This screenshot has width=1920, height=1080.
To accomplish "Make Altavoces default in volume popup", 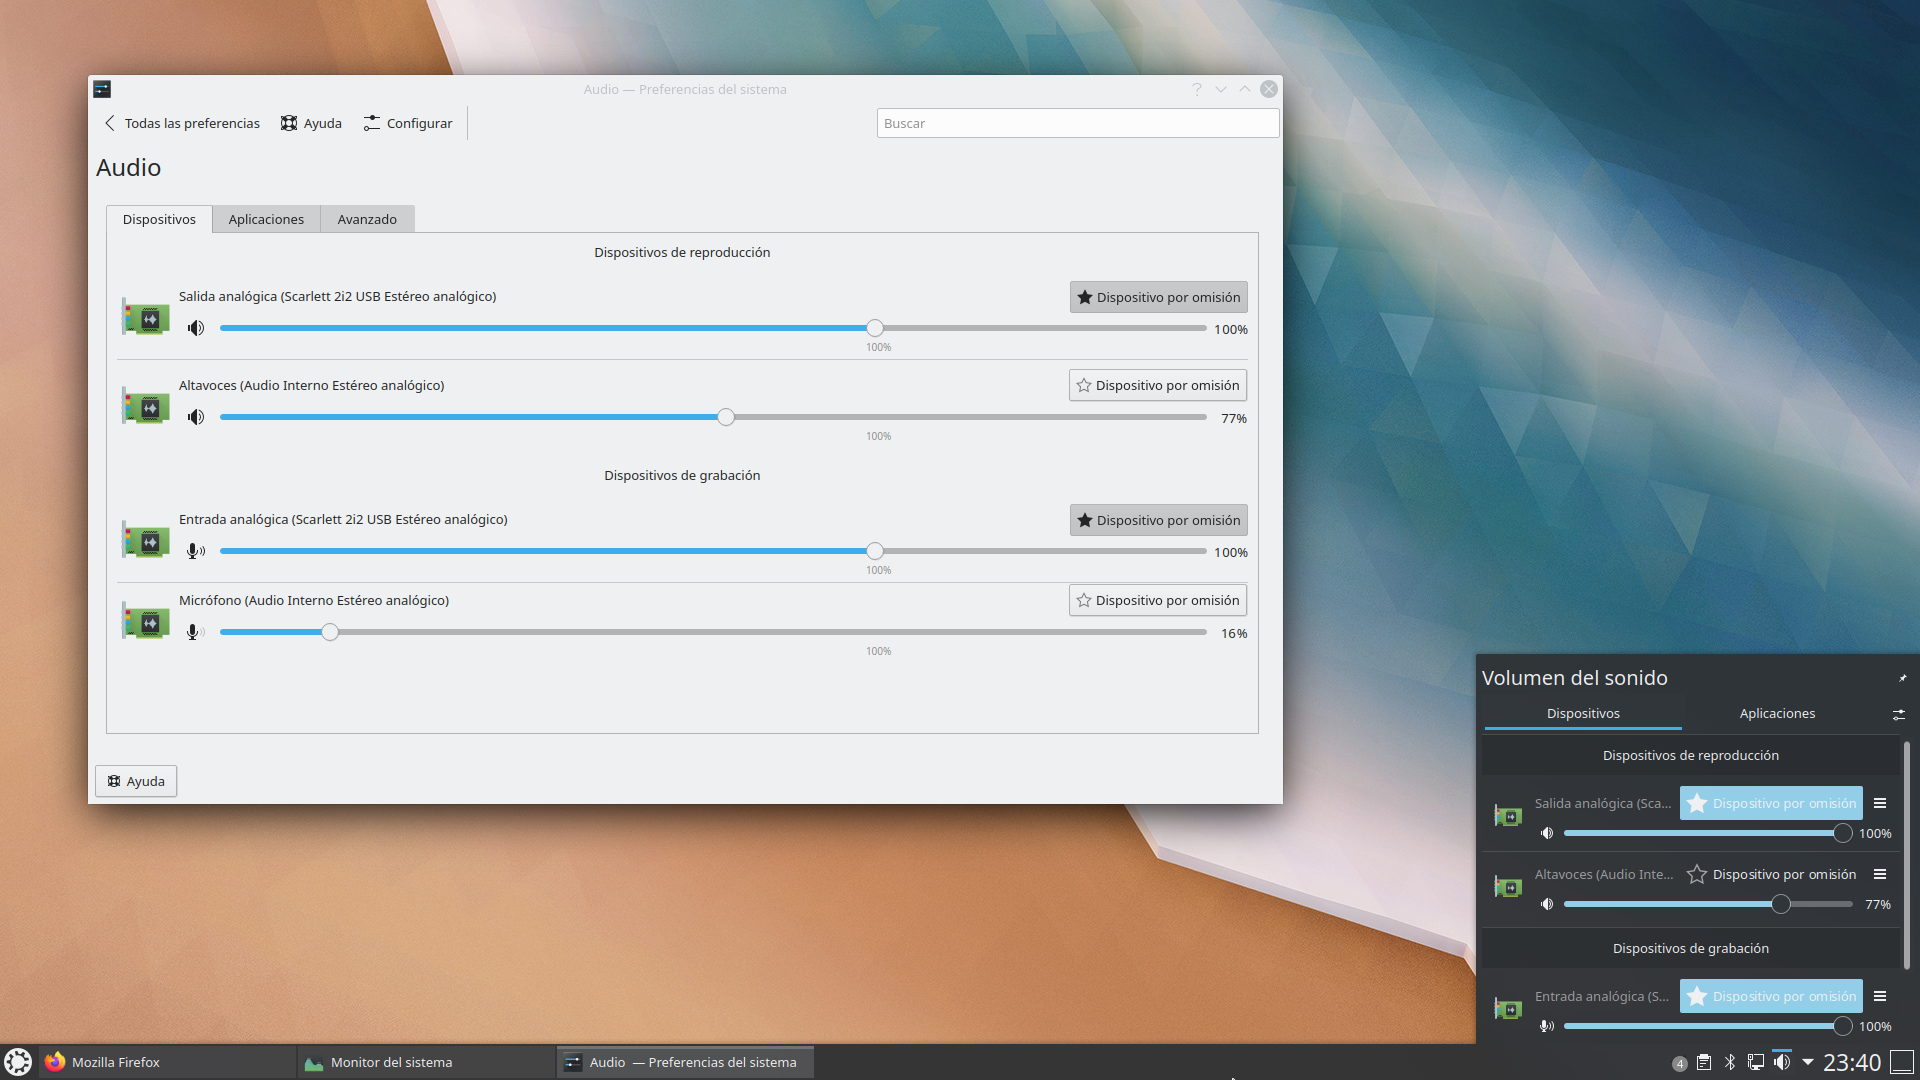I will [1771, 874].
